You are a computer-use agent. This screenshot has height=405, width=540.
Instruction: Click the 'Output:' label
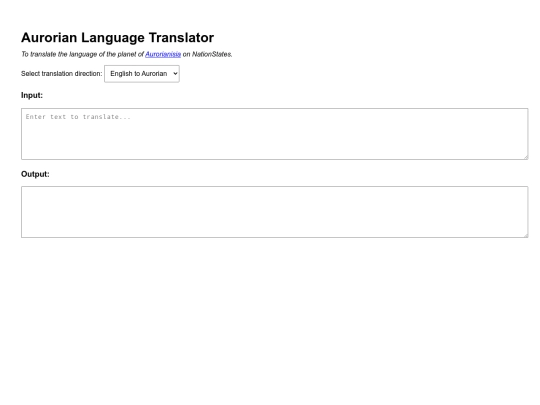[35, 174]
